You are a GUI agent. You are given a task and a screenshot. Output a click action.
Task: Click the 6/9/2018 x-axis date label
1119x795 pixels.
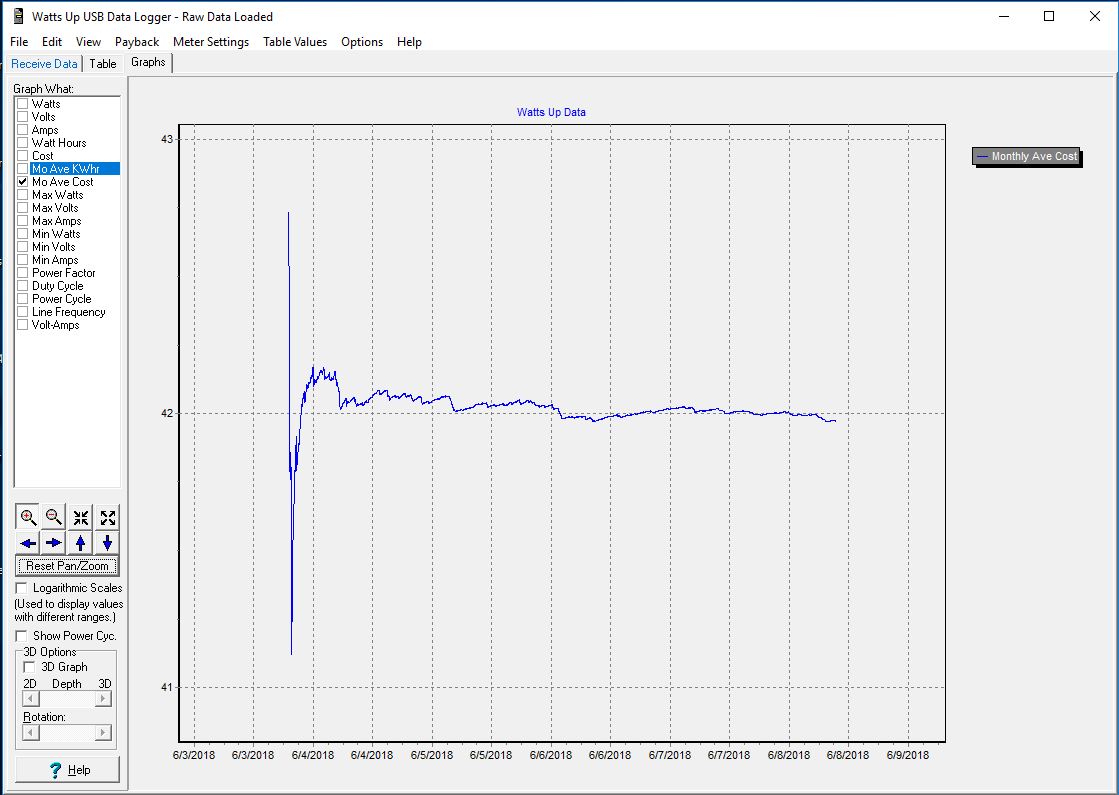908,755
